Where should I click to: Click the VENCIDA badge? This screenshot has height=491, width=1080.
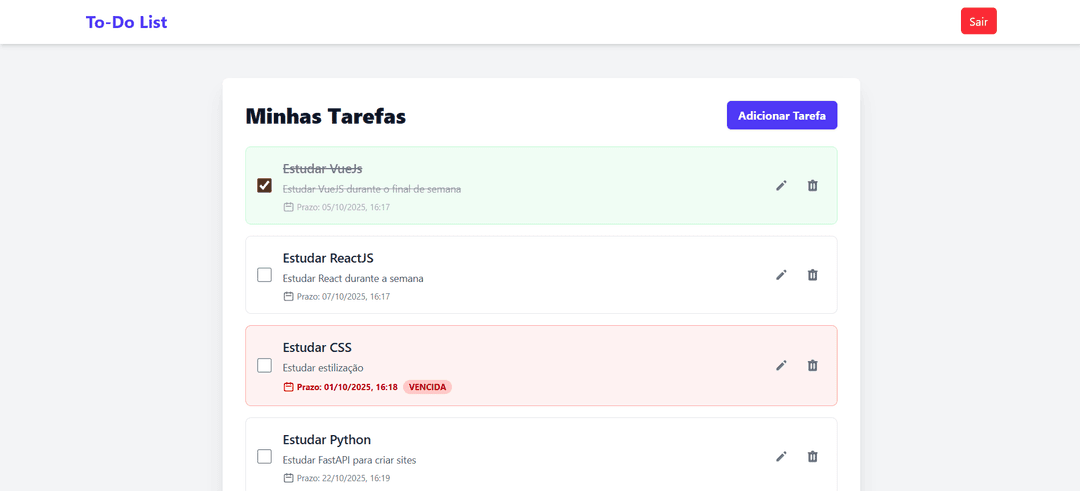point(427,387)
